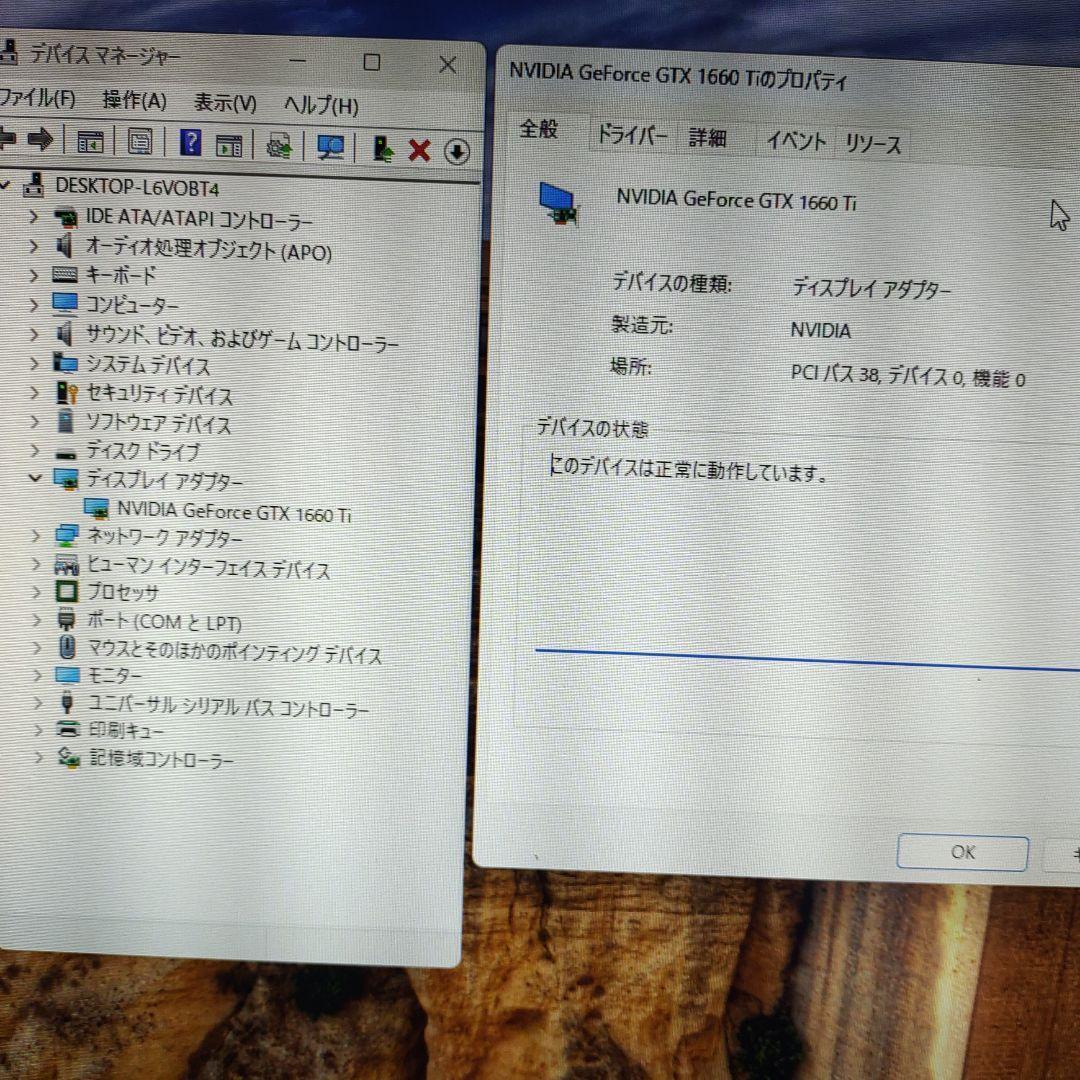Image resolution: width=1080 pixels, height=1080 pixels.
Task: Switch to the イベント tab
Action: pos(796,141)
